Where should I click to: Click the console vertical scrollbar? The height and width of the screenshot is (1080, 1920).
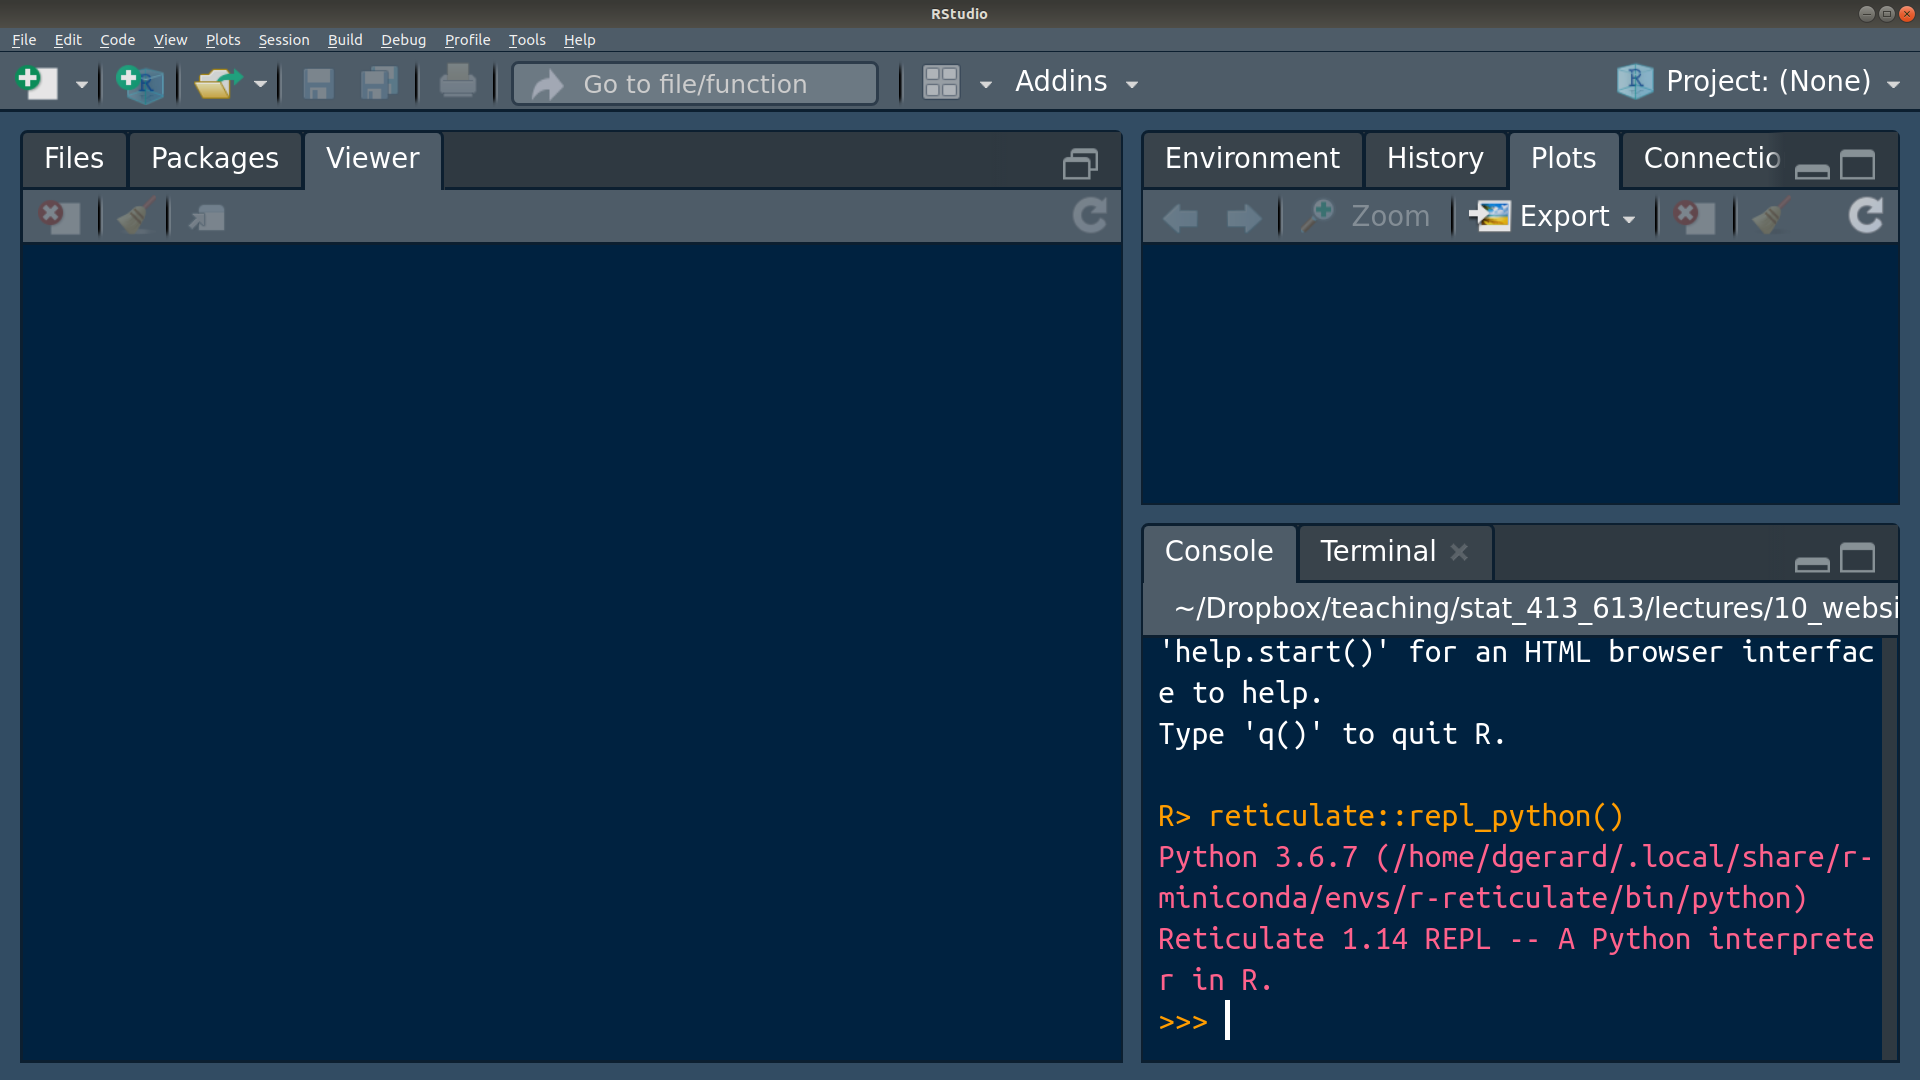(x=1890, y=848)
